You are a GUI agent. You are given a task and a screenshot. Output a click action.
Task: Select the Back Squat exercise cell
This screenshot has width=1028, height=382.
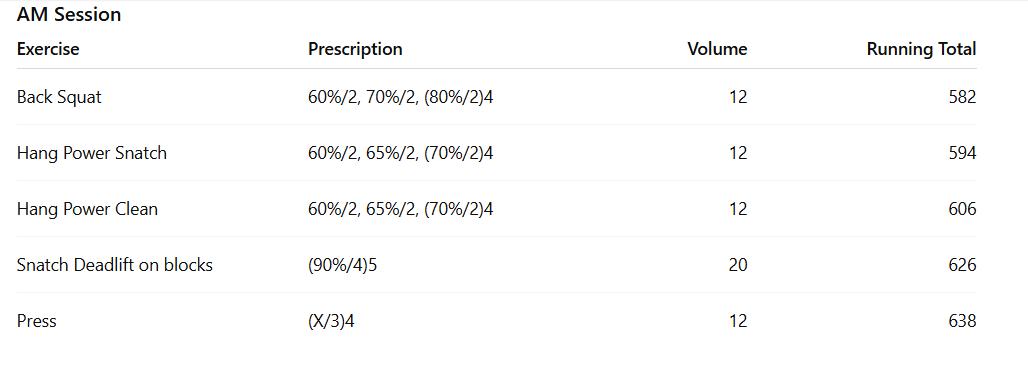(59, 97)
